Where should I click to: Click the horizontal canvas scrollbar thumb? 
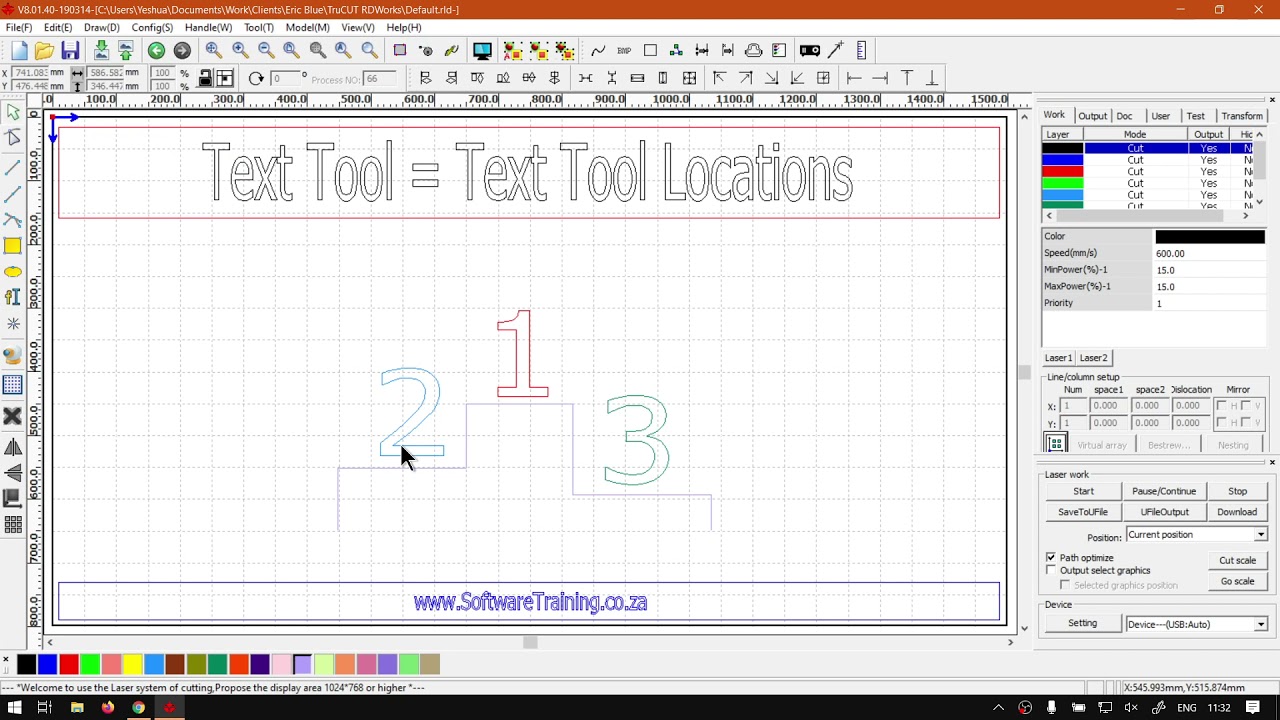(530, 642)
